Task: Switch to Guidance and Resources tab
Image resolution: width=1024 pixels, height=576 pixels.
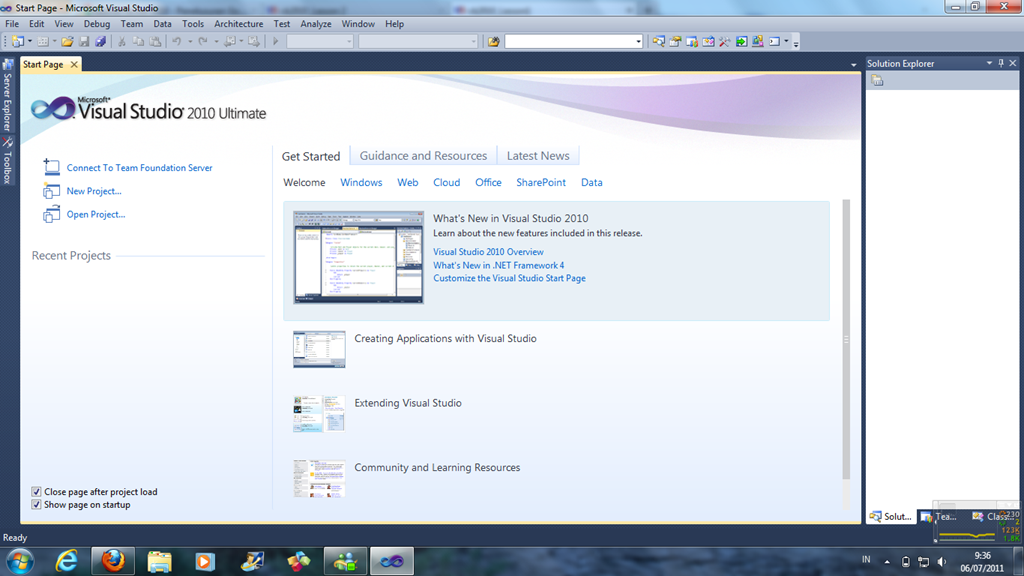Action: click(423, 156)
